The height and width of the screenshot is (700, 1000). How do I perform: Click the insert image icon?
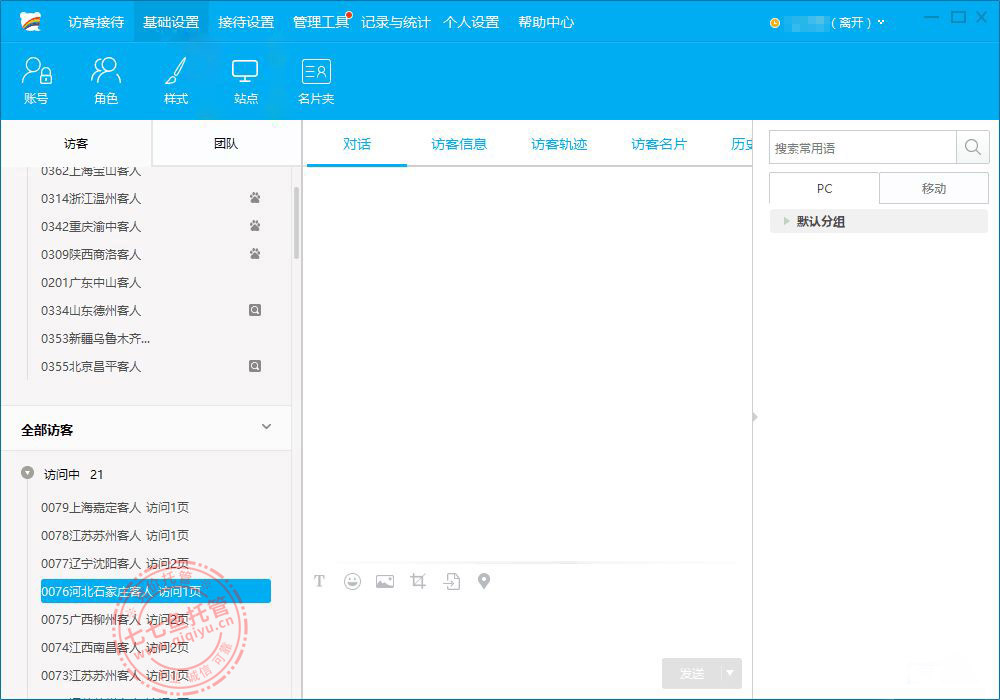pos(385,581)
